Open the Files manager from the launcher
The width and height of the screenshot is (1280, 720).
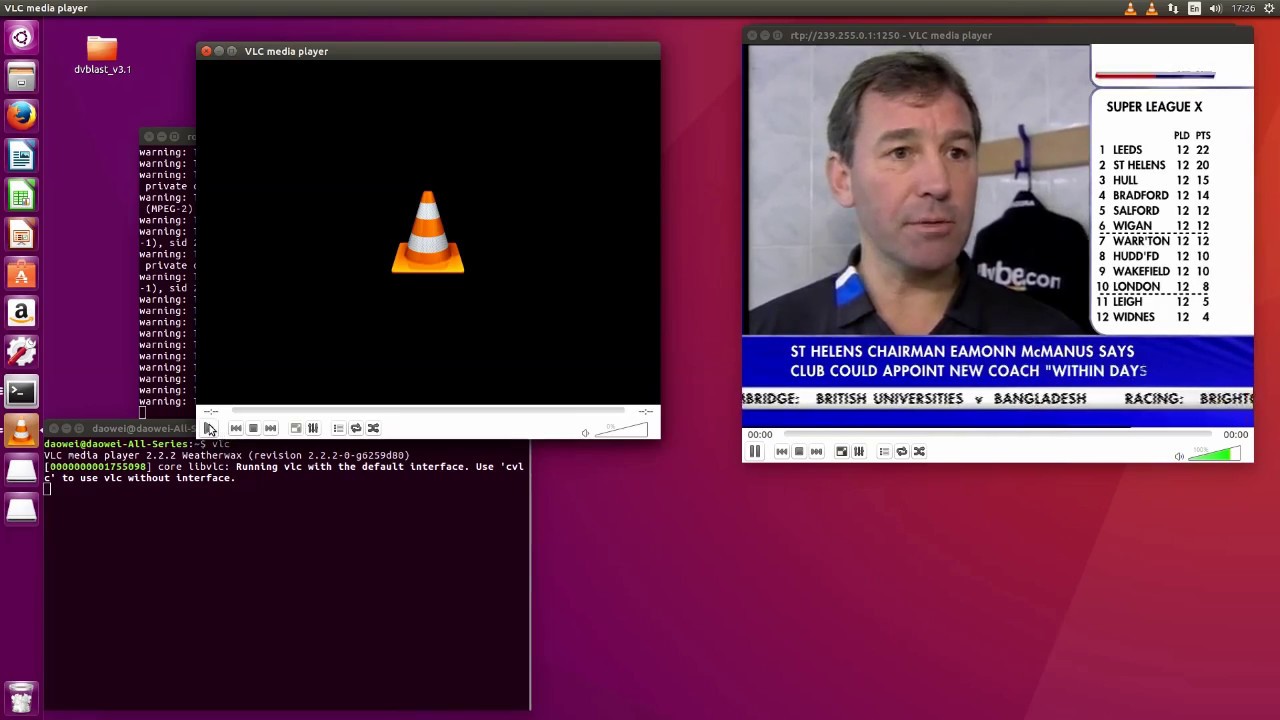(x=21, y=77)
